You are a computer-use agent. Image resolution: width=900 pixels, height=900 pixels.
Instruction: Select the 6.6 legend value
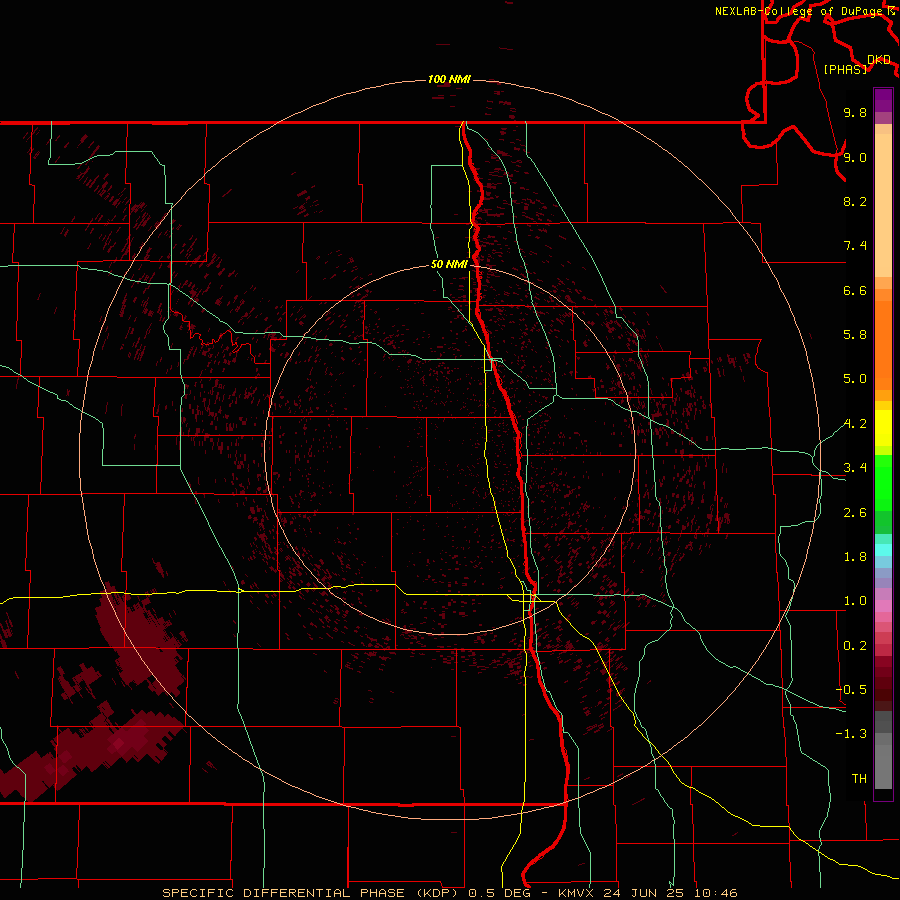(x=855, y=290)
